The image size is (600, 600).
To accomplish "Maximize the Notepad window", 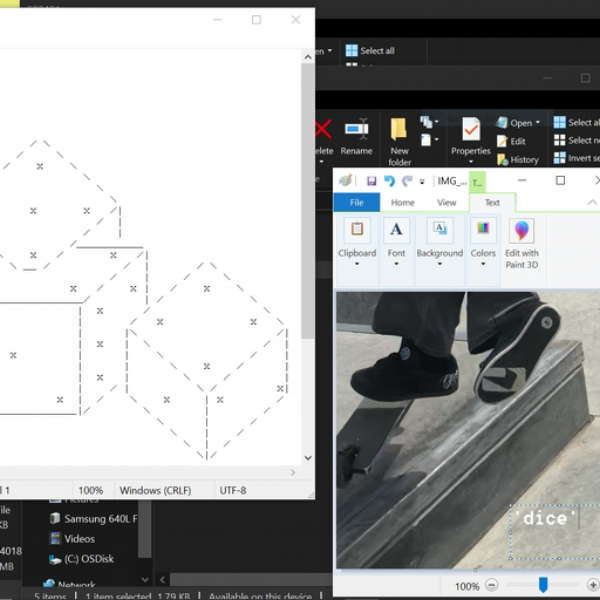I will tap(256, 20).
